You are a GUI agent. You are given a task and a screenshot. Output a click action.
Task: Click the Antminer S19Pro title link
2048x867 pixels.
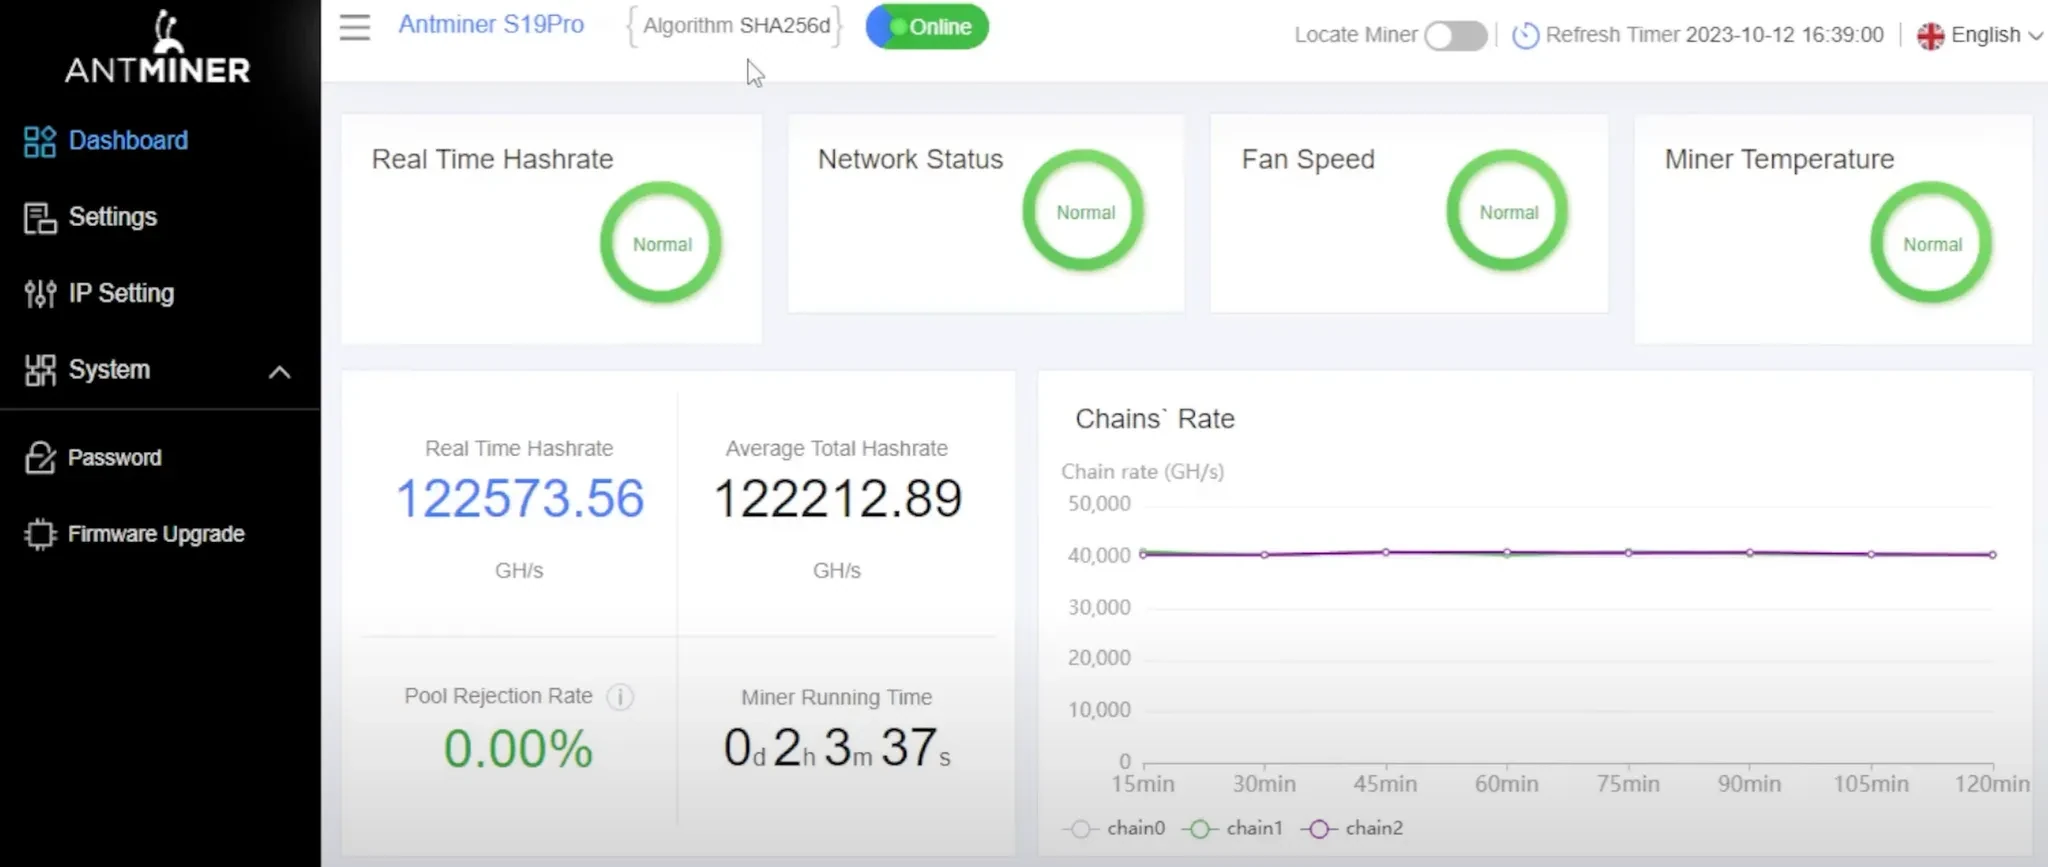point(491,25)
